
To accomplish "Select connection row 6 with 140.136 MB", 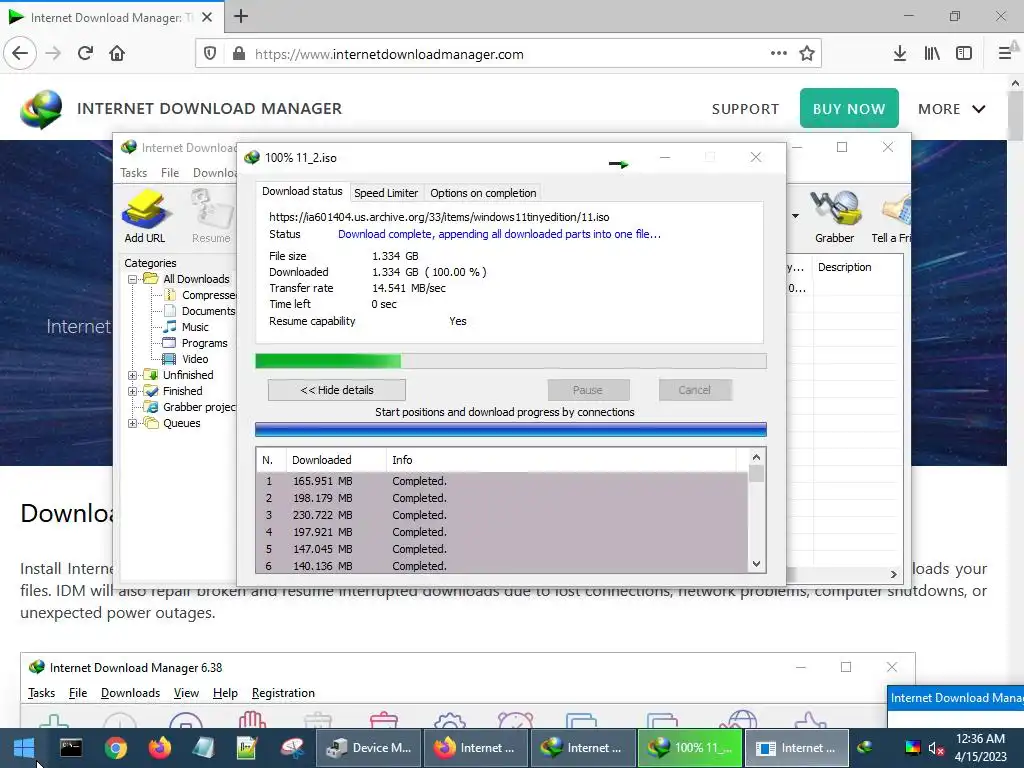I will [x=502, y=566].
